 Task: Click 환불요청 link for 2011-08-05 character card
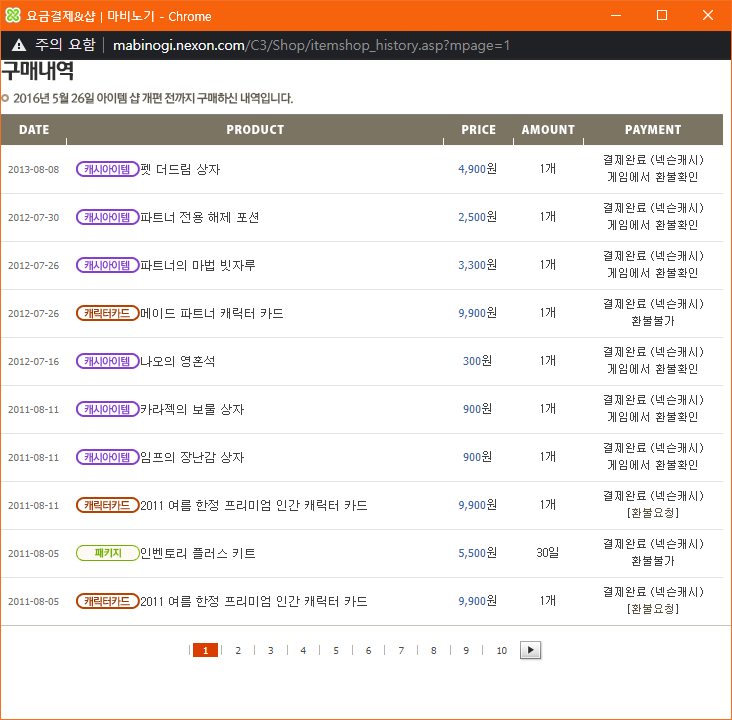pyautogui.click(x=653, y=609)
